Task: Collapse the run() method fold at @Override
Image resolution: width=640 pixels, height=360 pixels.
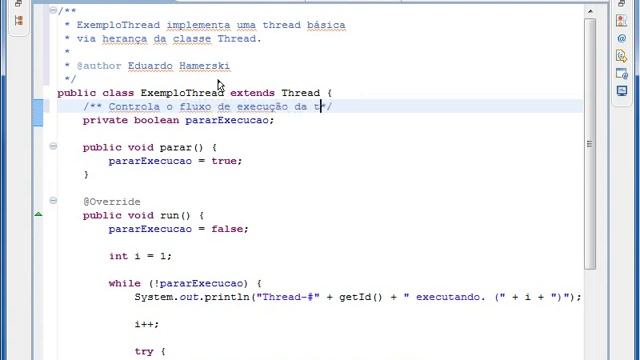Action: [53, 200]
